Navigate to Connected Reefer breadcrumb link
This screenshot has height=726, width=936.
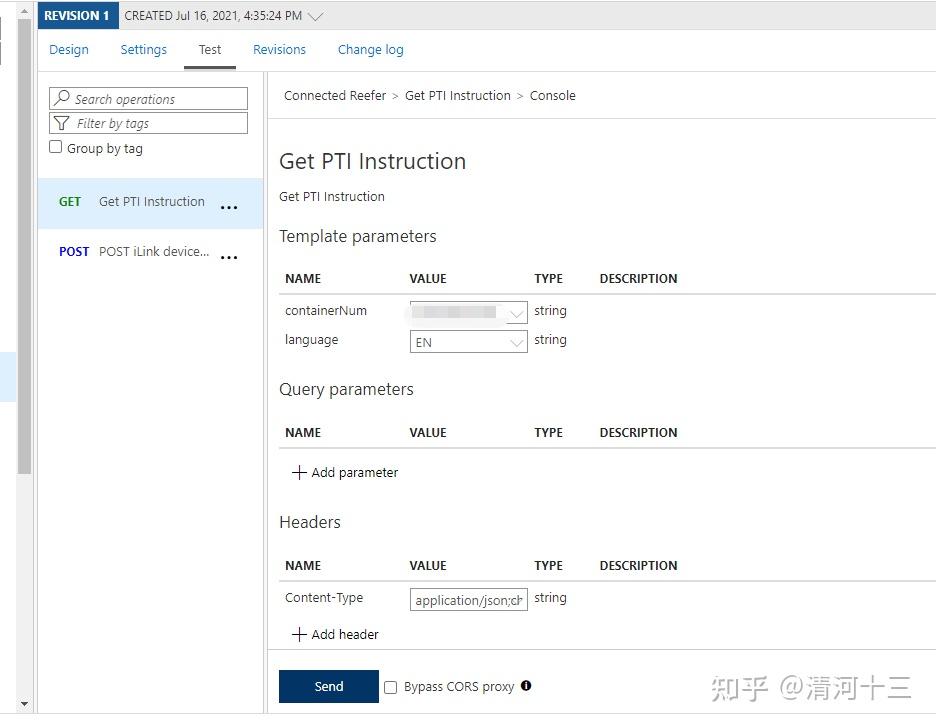pyautogui.click(x=334, y=95)
